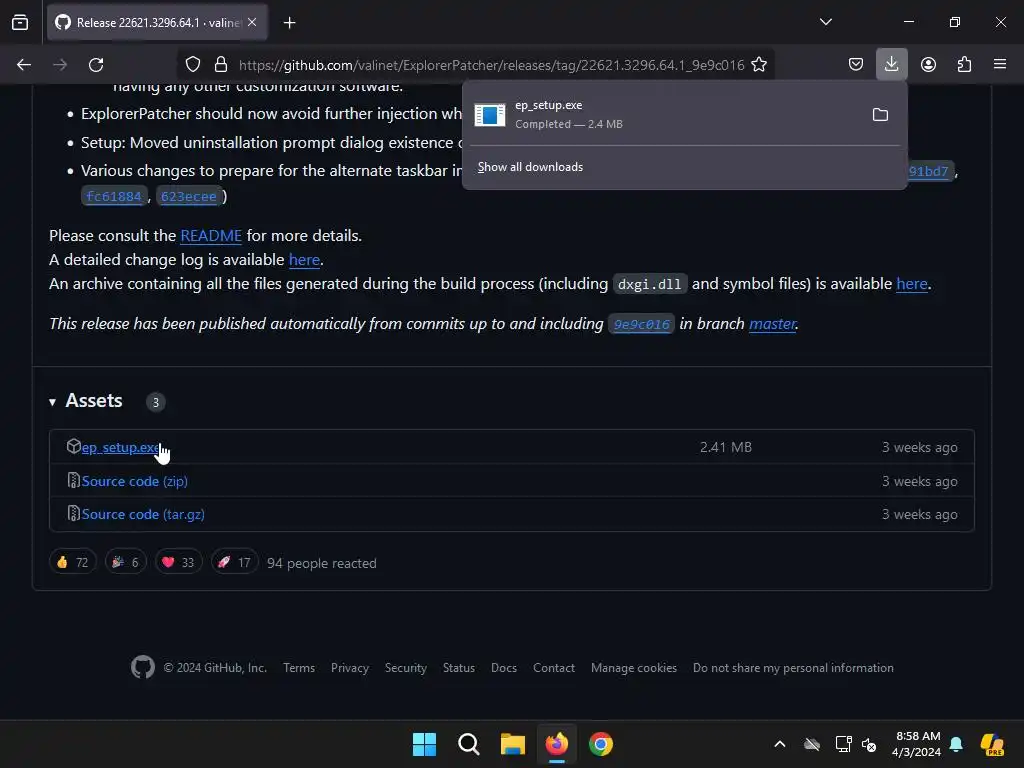Select Show all downloads

click(x=530, y=167)
